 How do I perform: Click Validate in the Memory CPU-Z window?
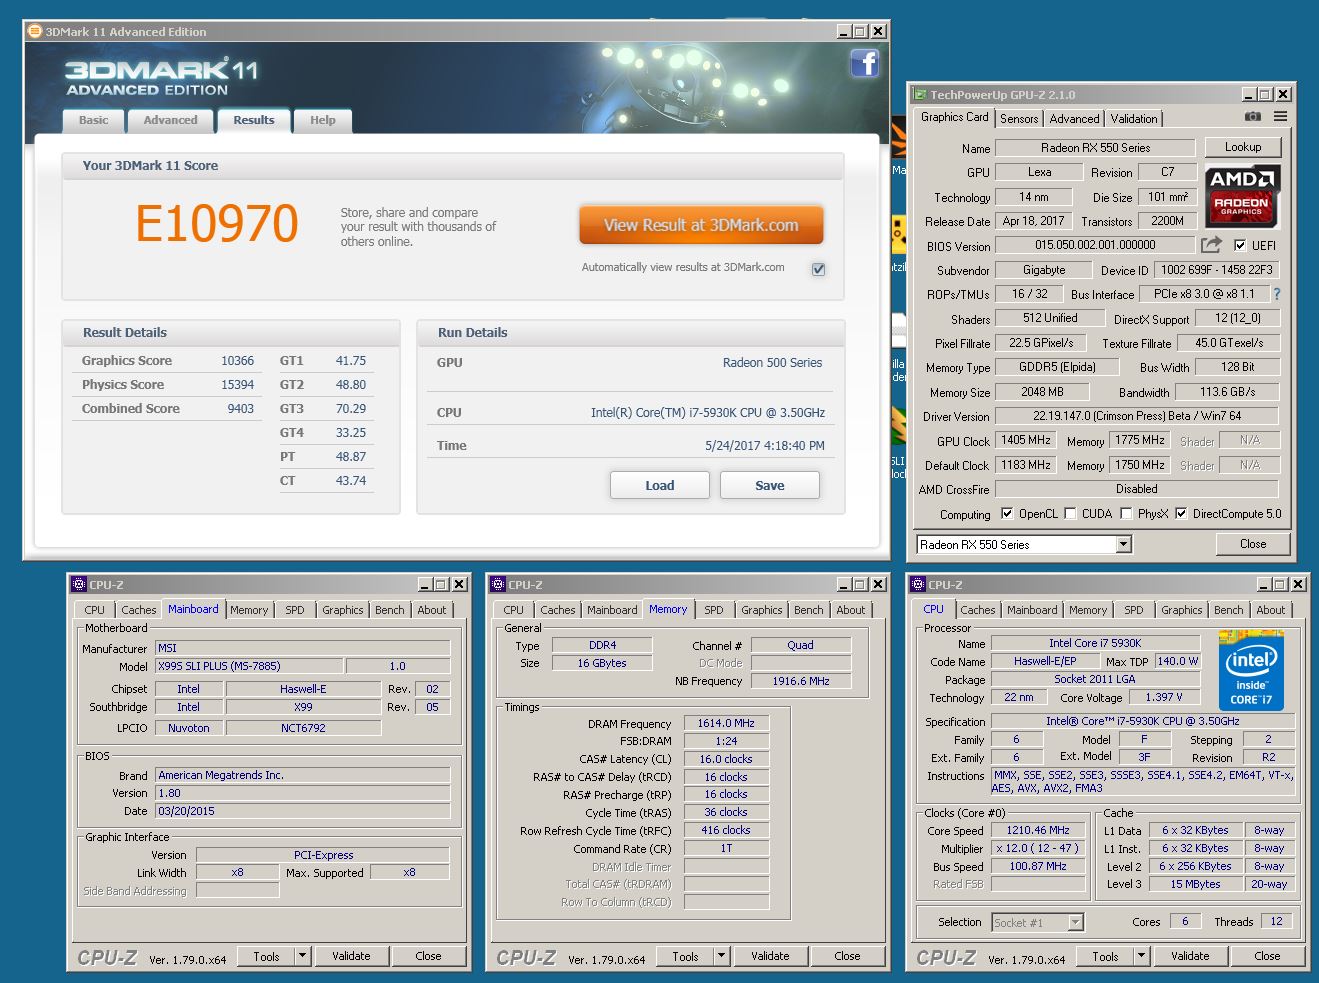point(770,956)
